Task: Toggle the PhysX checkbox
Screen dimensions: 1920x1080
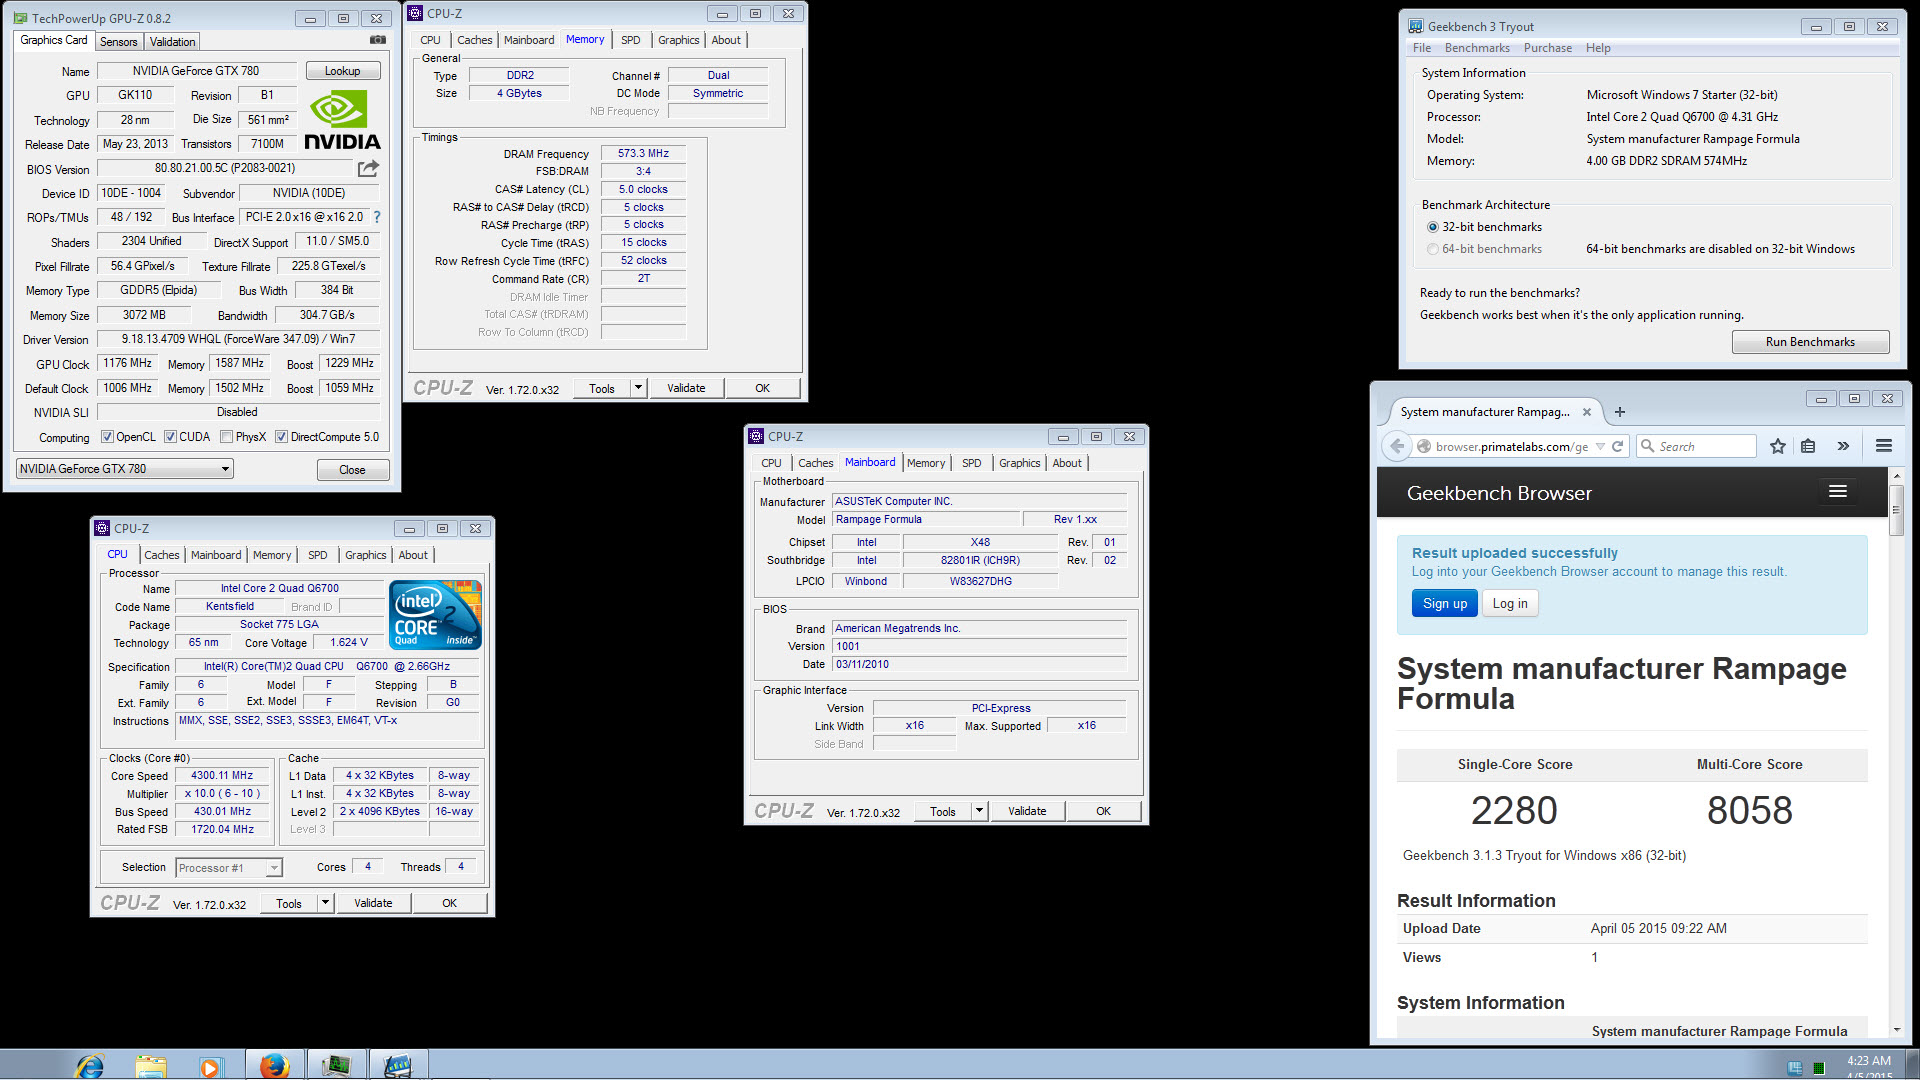Action: click(x=227, y=437)
